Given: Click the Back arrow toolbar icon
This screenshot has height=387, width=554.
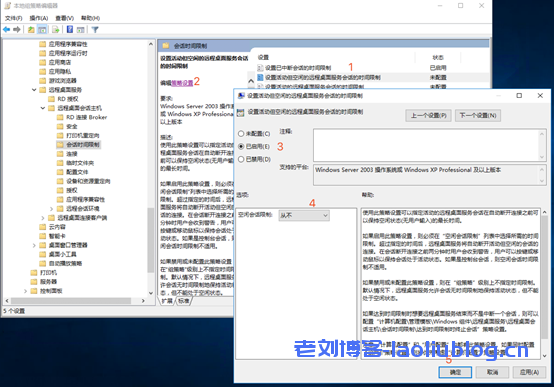Looking at the screenshot, I should (x=6, y=30).
